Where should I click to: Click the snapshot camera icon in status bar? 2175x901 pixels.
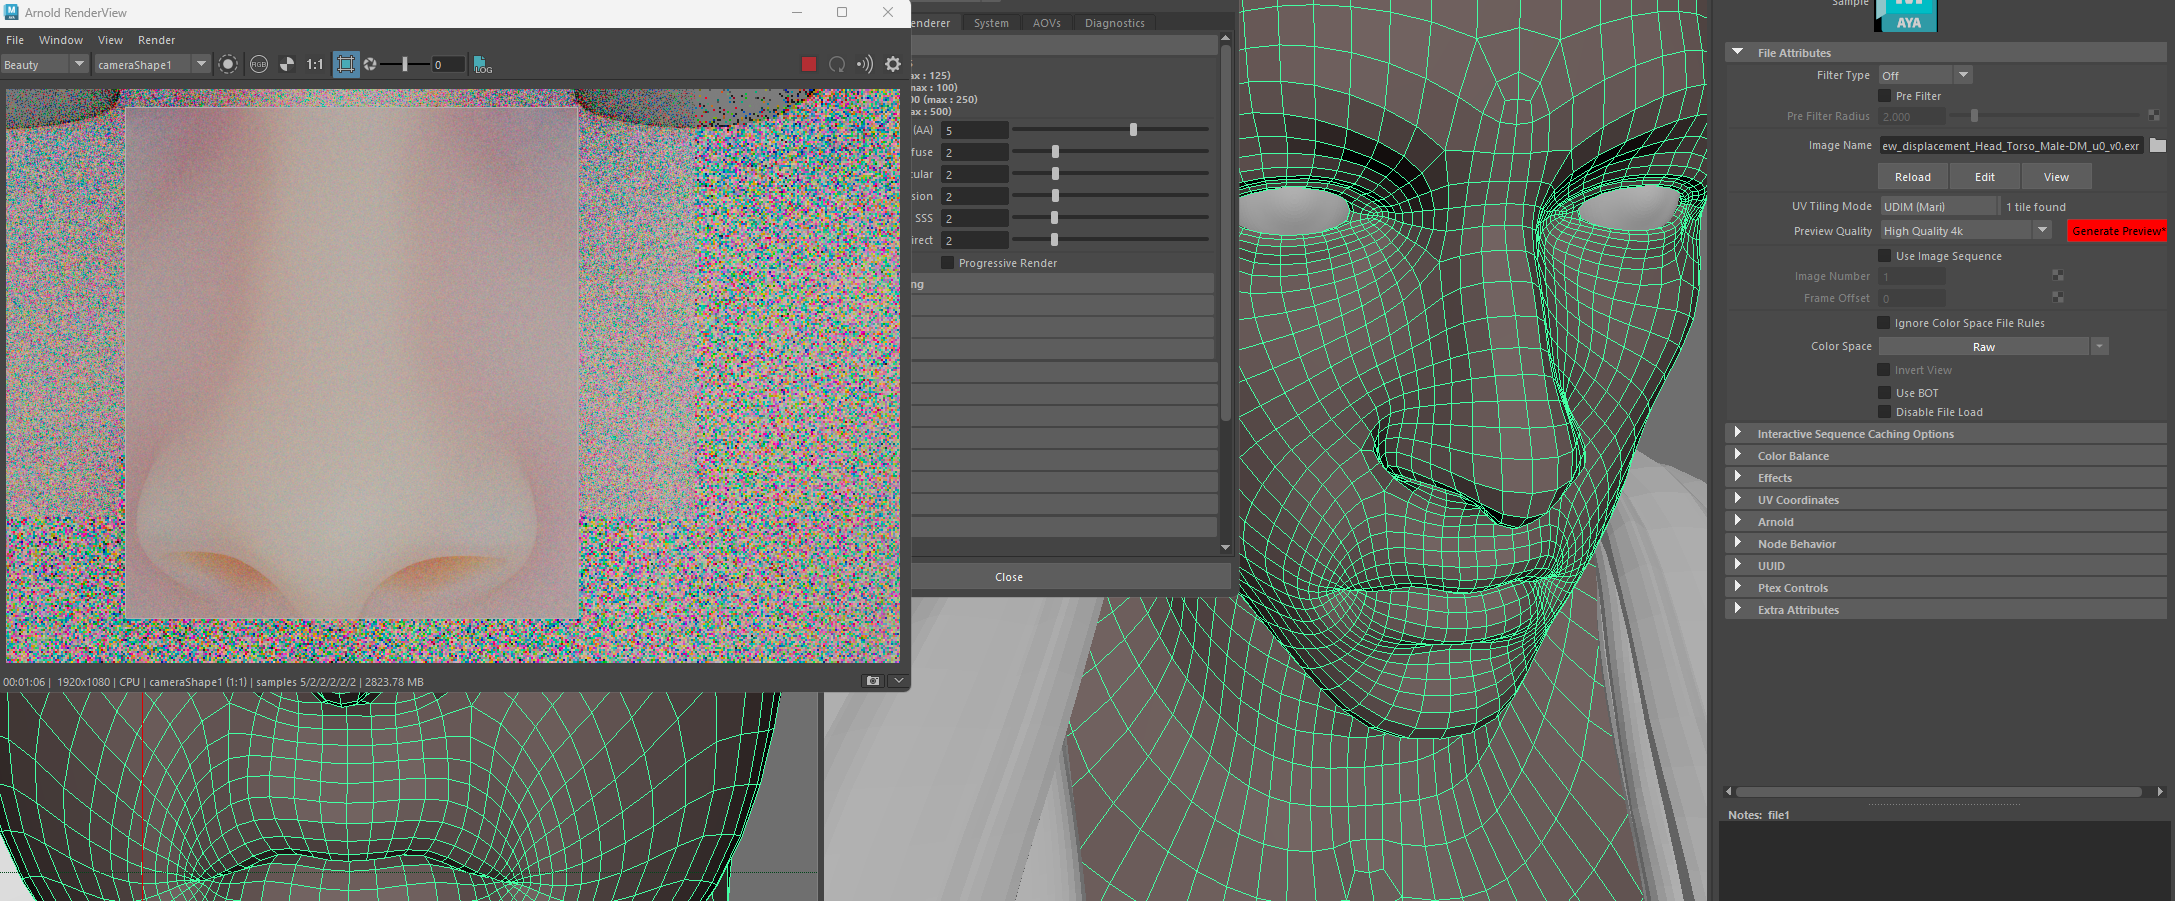(x=873, y=681)
